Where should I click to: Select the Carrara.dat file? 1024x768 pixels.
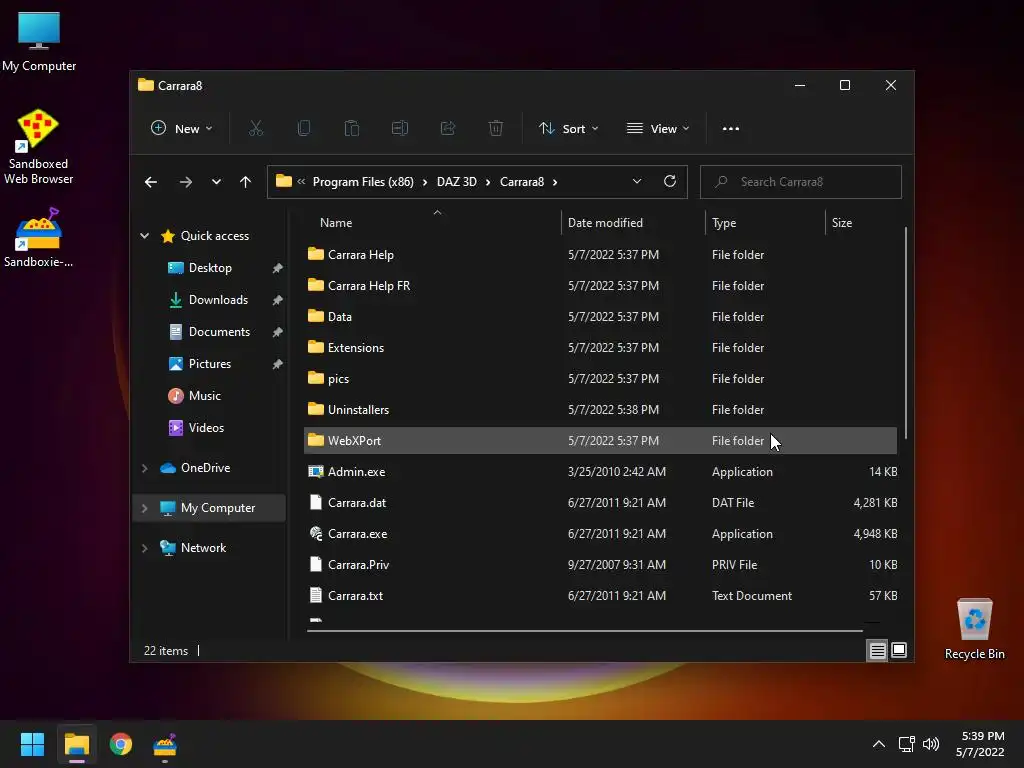click(x=600, y=503)
